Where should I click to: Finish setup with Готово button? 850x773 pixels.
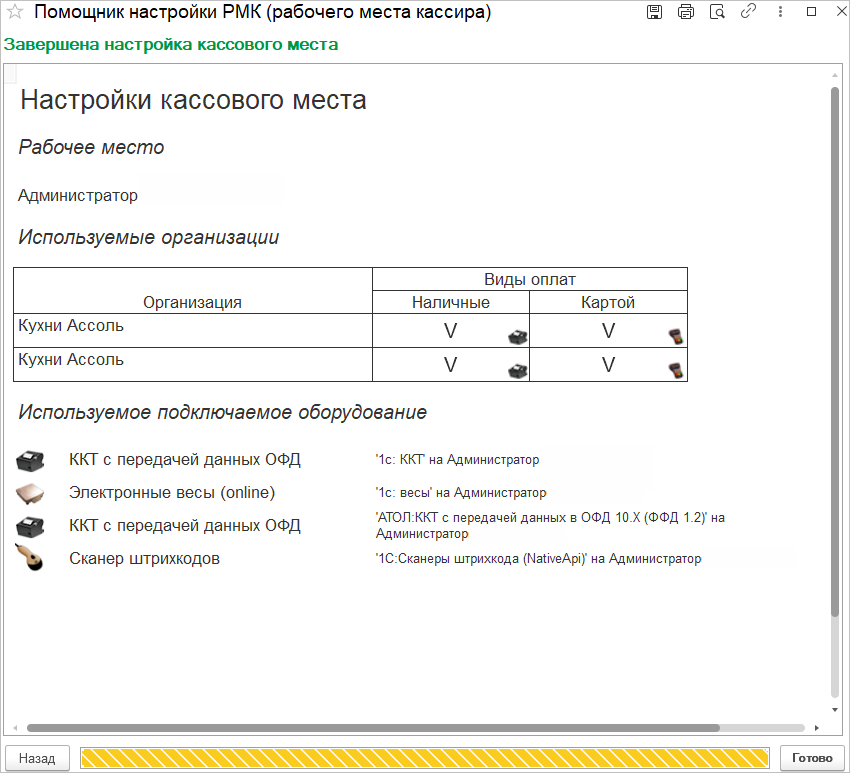point(812,758)
